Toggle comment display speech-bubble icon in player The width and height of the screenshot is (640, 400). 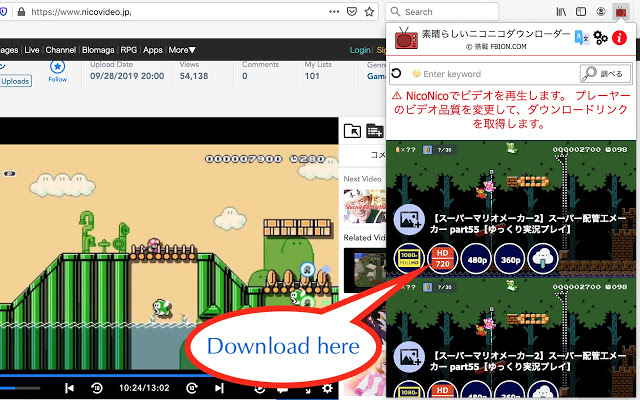[282, 390]
